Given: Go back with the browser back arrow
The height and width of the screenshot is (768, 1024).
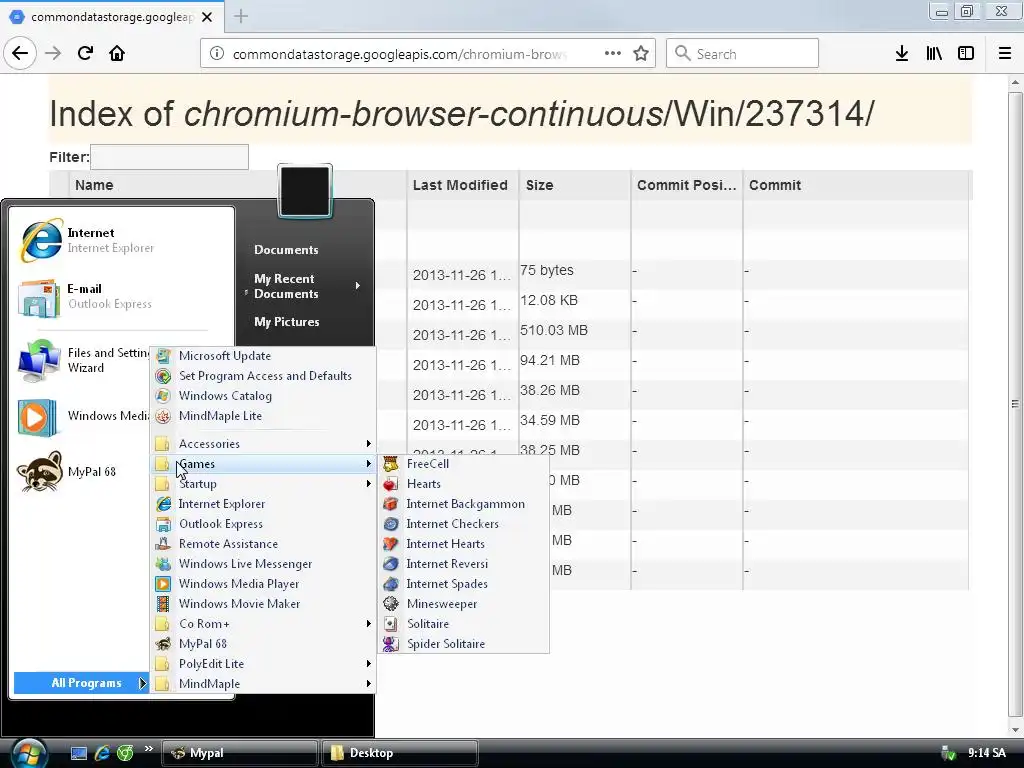Looking at the screenshot, I should click(x=20, y=53).
